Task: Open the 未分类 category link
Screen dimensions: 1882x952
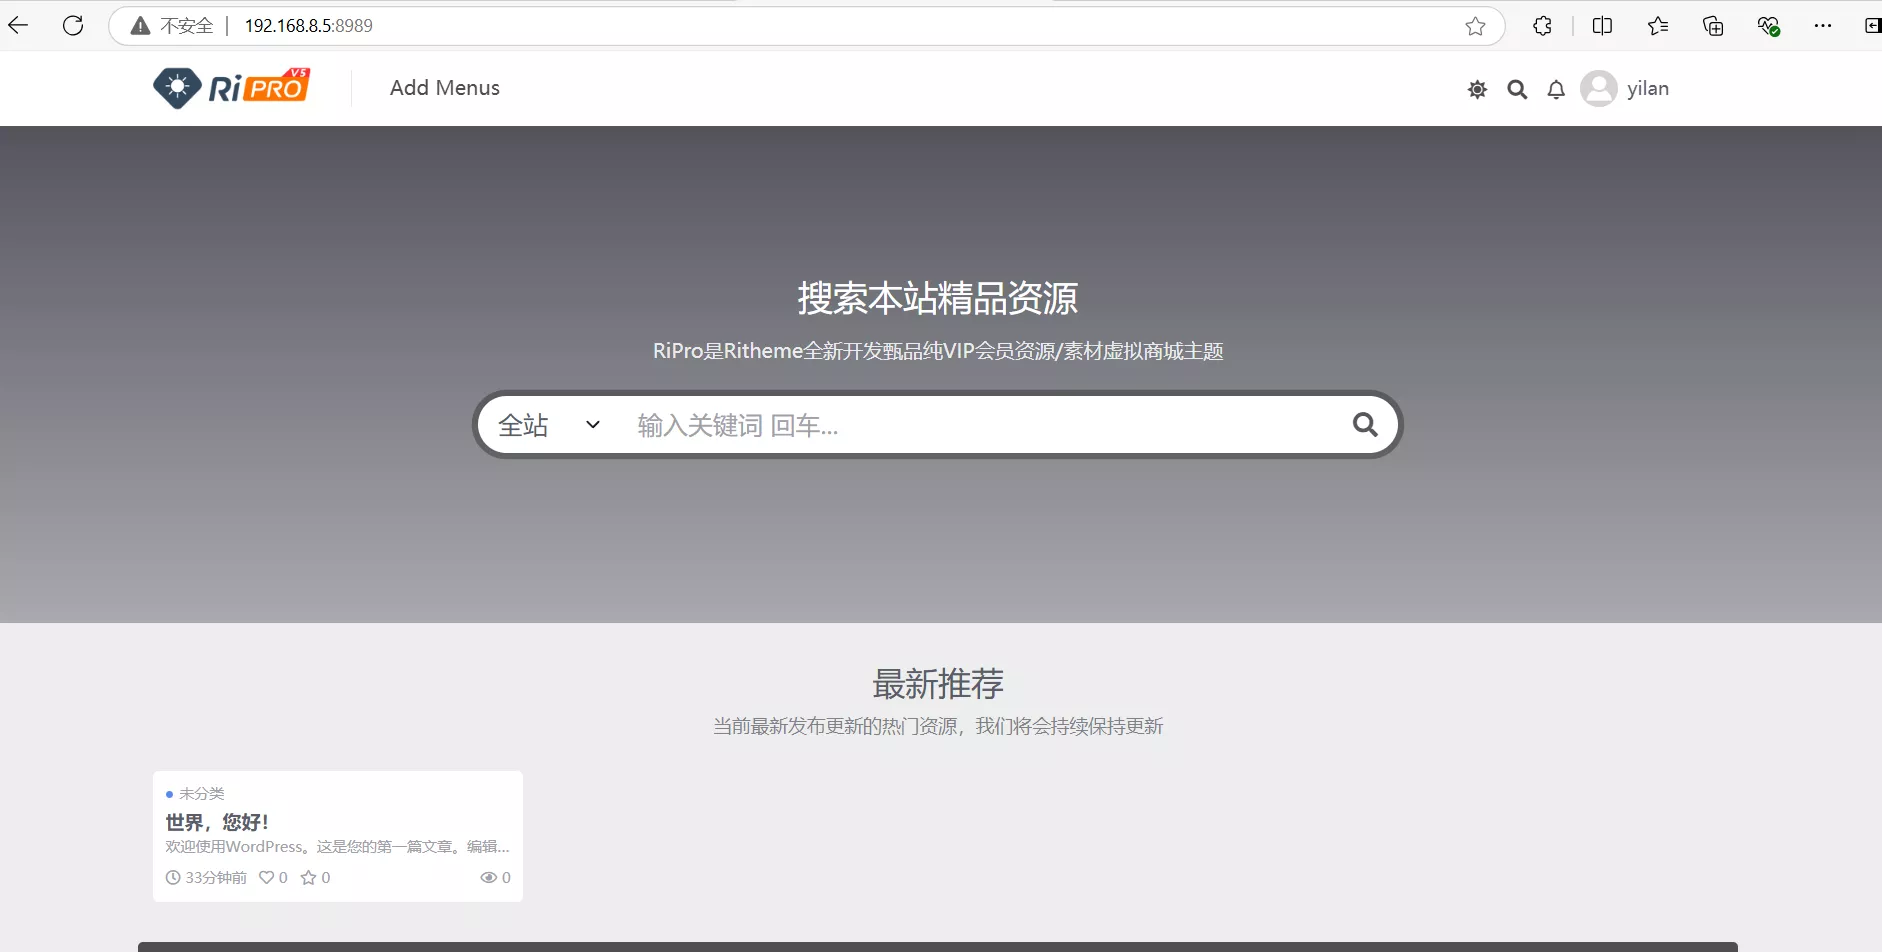Action: (x=202, y=793)
